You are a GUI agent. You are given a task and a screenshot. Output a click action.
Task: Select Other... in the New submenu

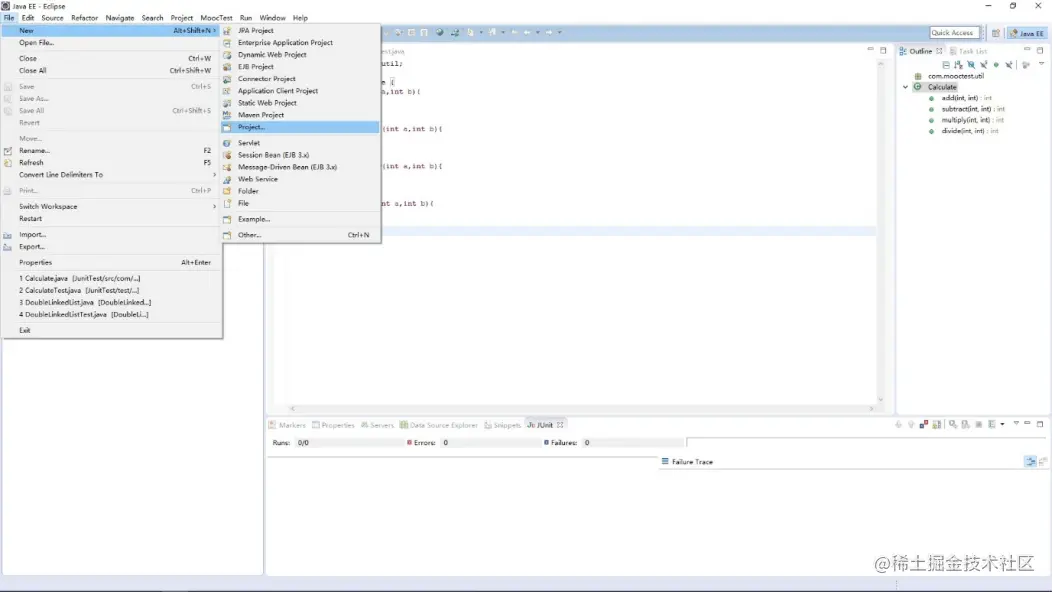coord(301,235)
